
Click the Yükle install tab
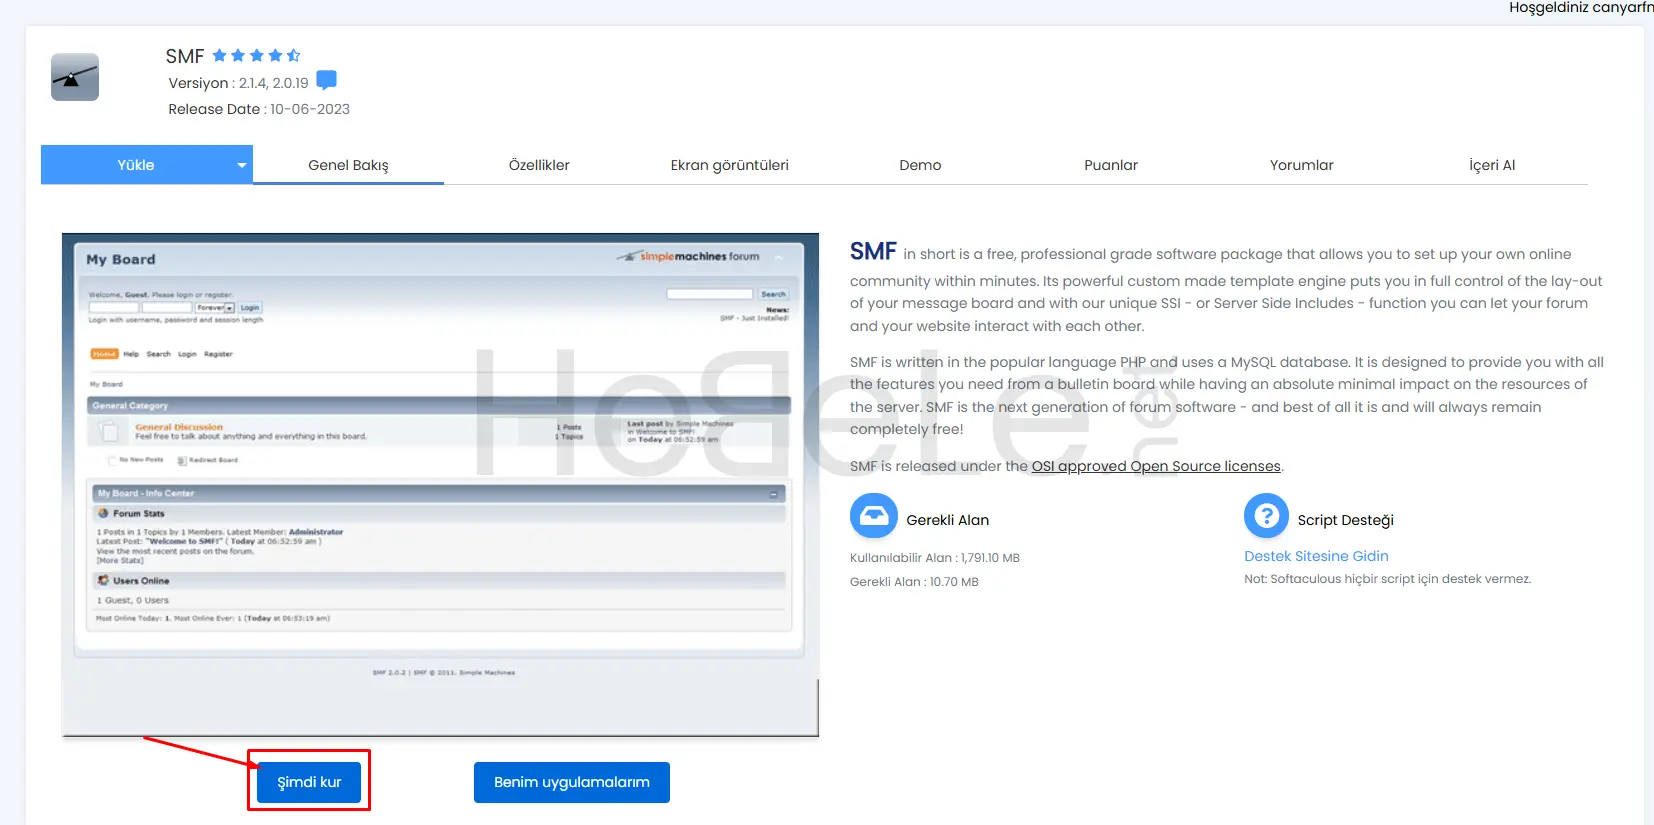(x=136, y=165)
